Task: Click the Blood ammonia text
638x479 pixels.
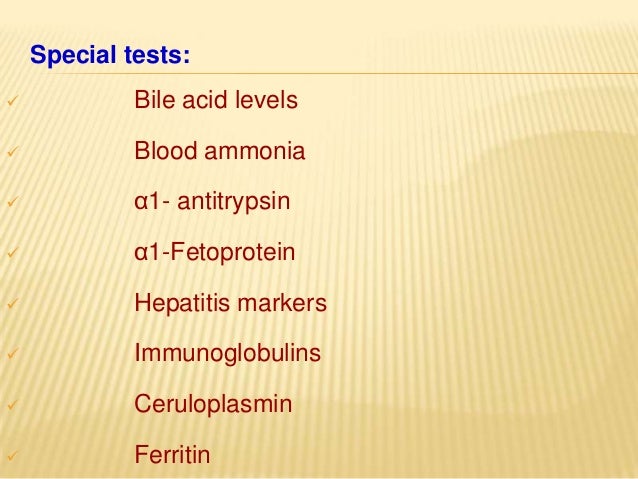Action: (x=220, y=151)
